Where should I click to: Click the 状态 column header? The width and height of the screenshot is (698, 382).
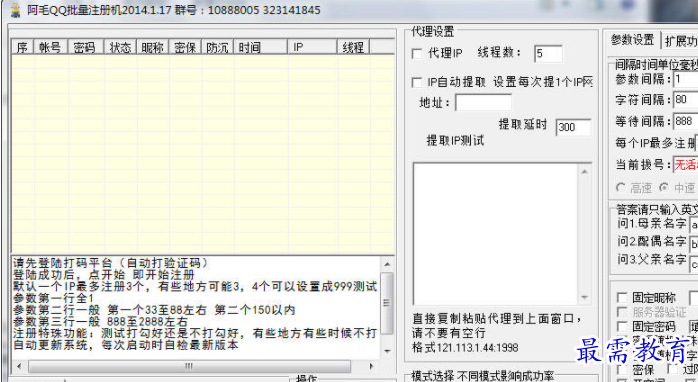[x=120, y=47]
